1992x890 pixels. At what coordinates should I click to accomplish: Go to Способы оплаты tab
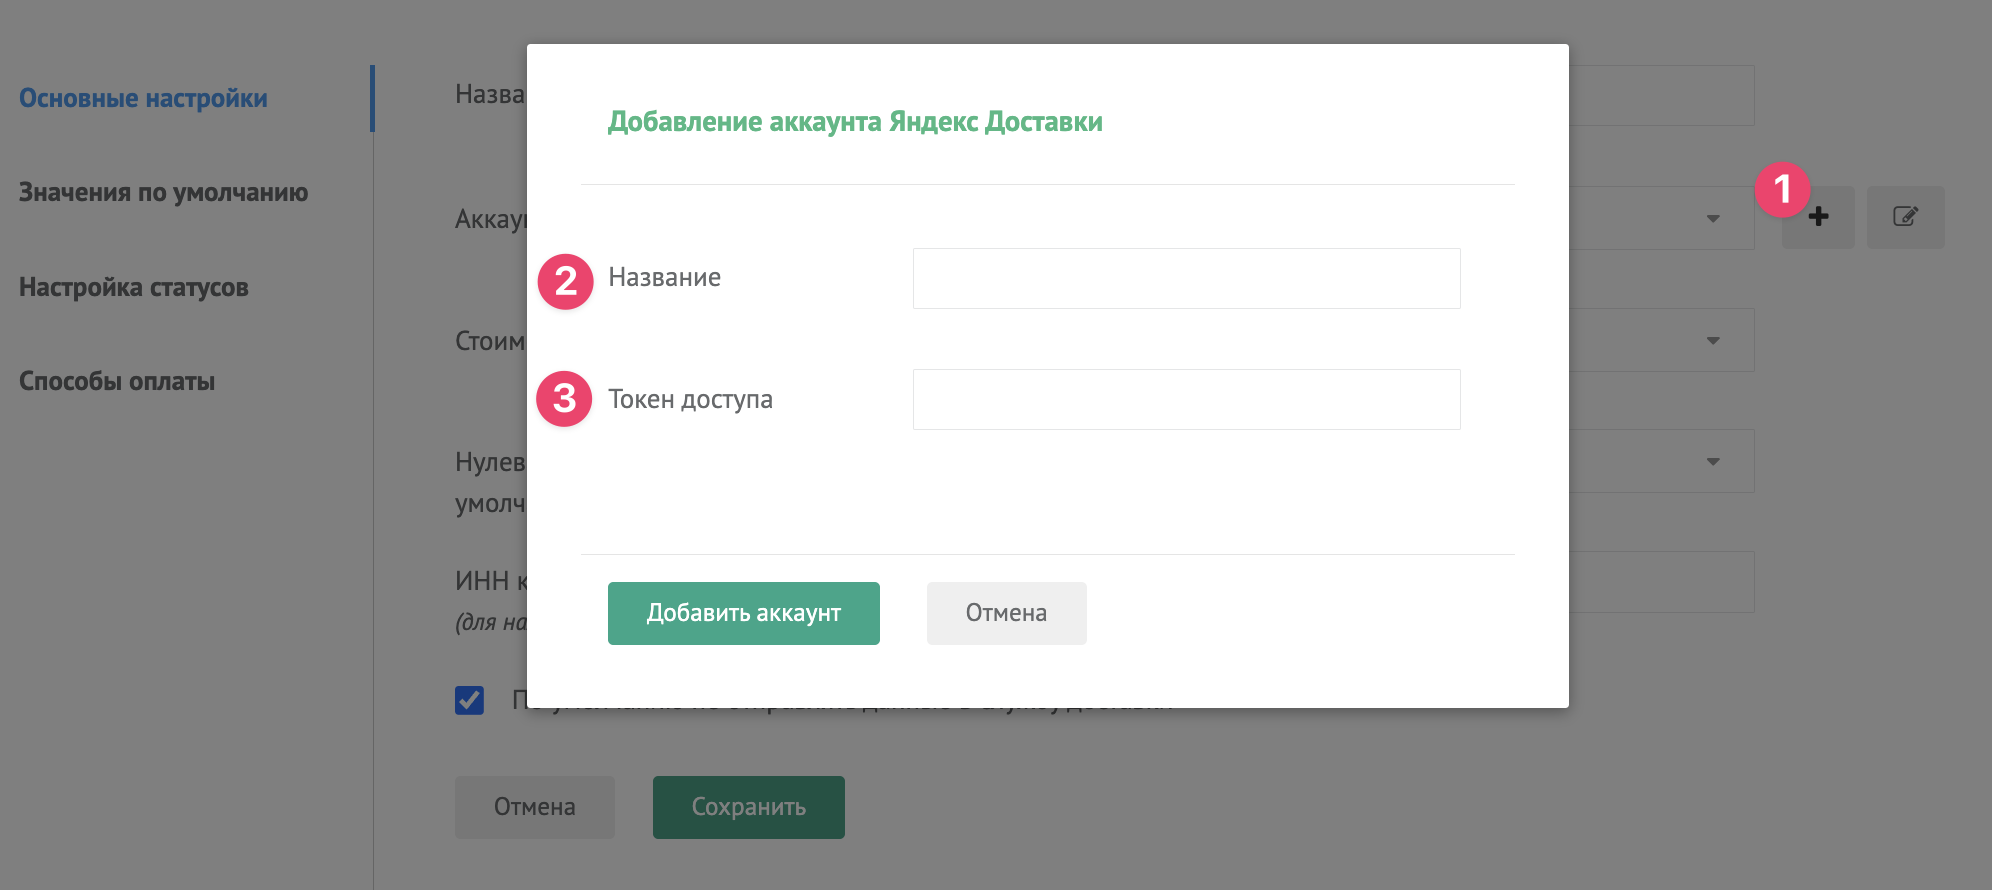[x=117, y=381]
